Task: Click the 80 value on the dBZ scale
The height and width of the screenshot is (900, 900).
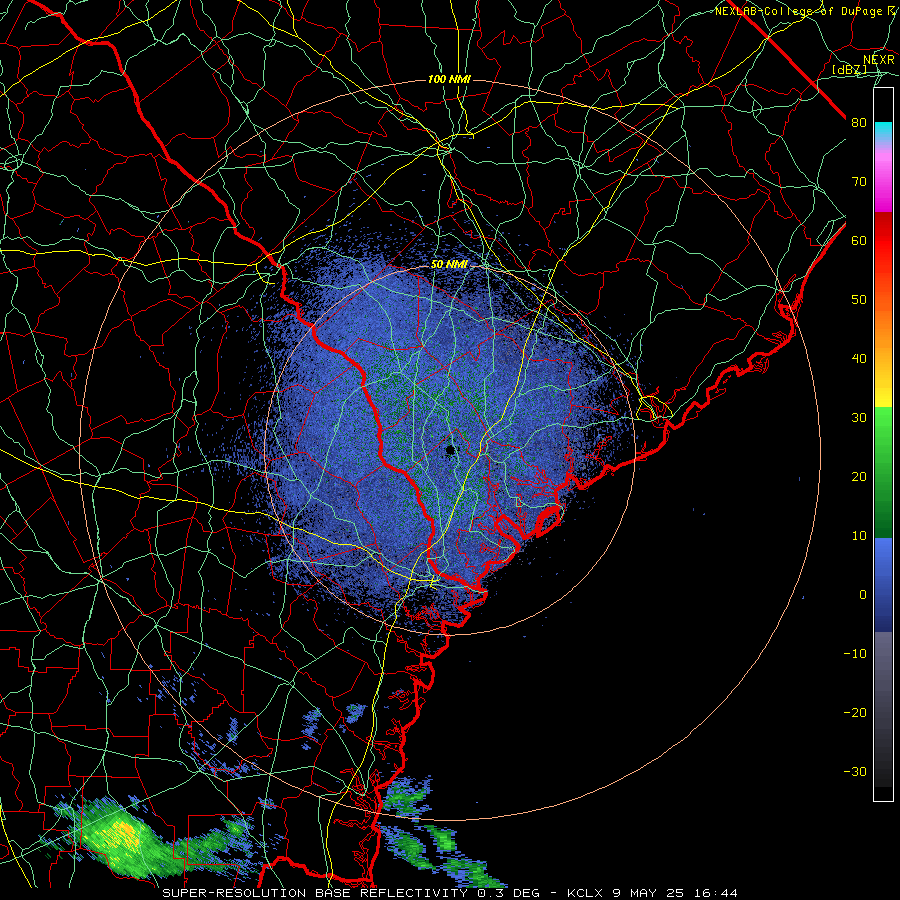Action: [x=859, y=122]
